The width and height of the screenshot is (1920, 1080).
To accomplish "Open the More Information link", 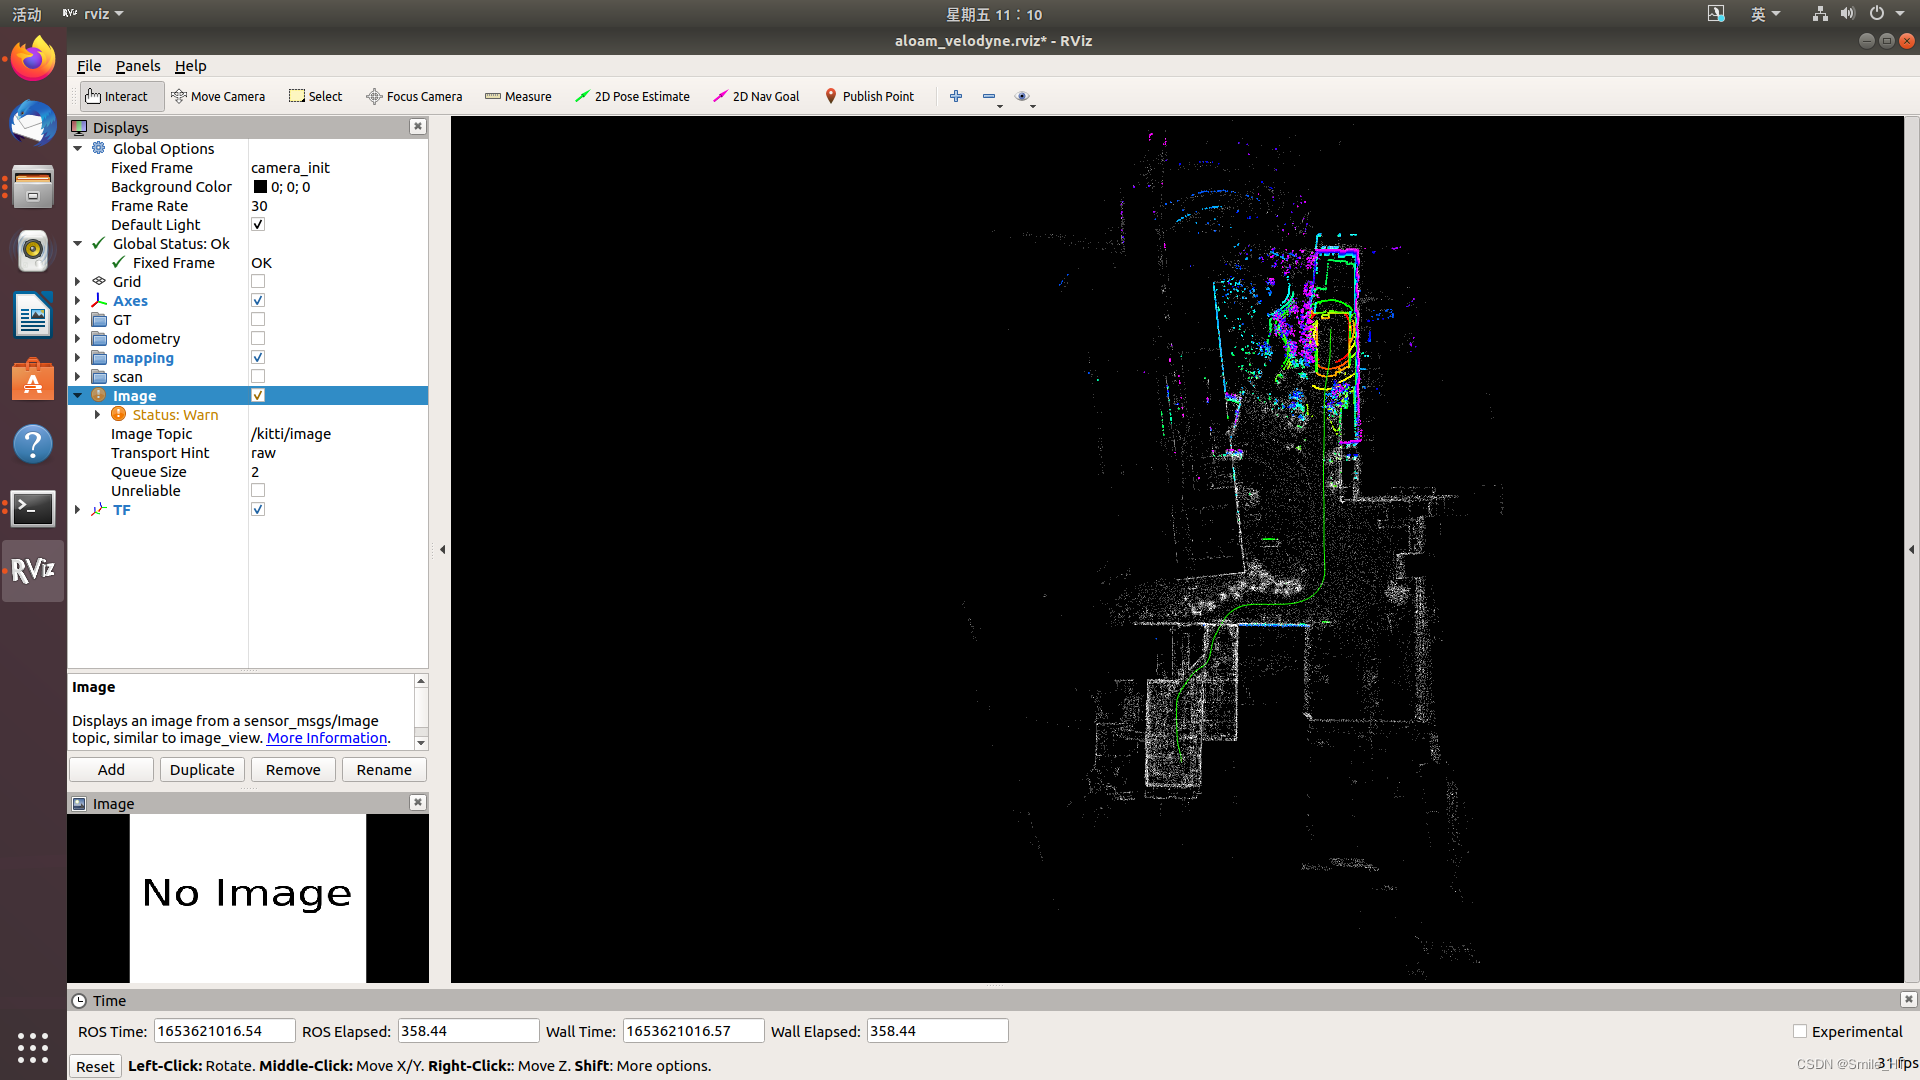I will 327,738.
